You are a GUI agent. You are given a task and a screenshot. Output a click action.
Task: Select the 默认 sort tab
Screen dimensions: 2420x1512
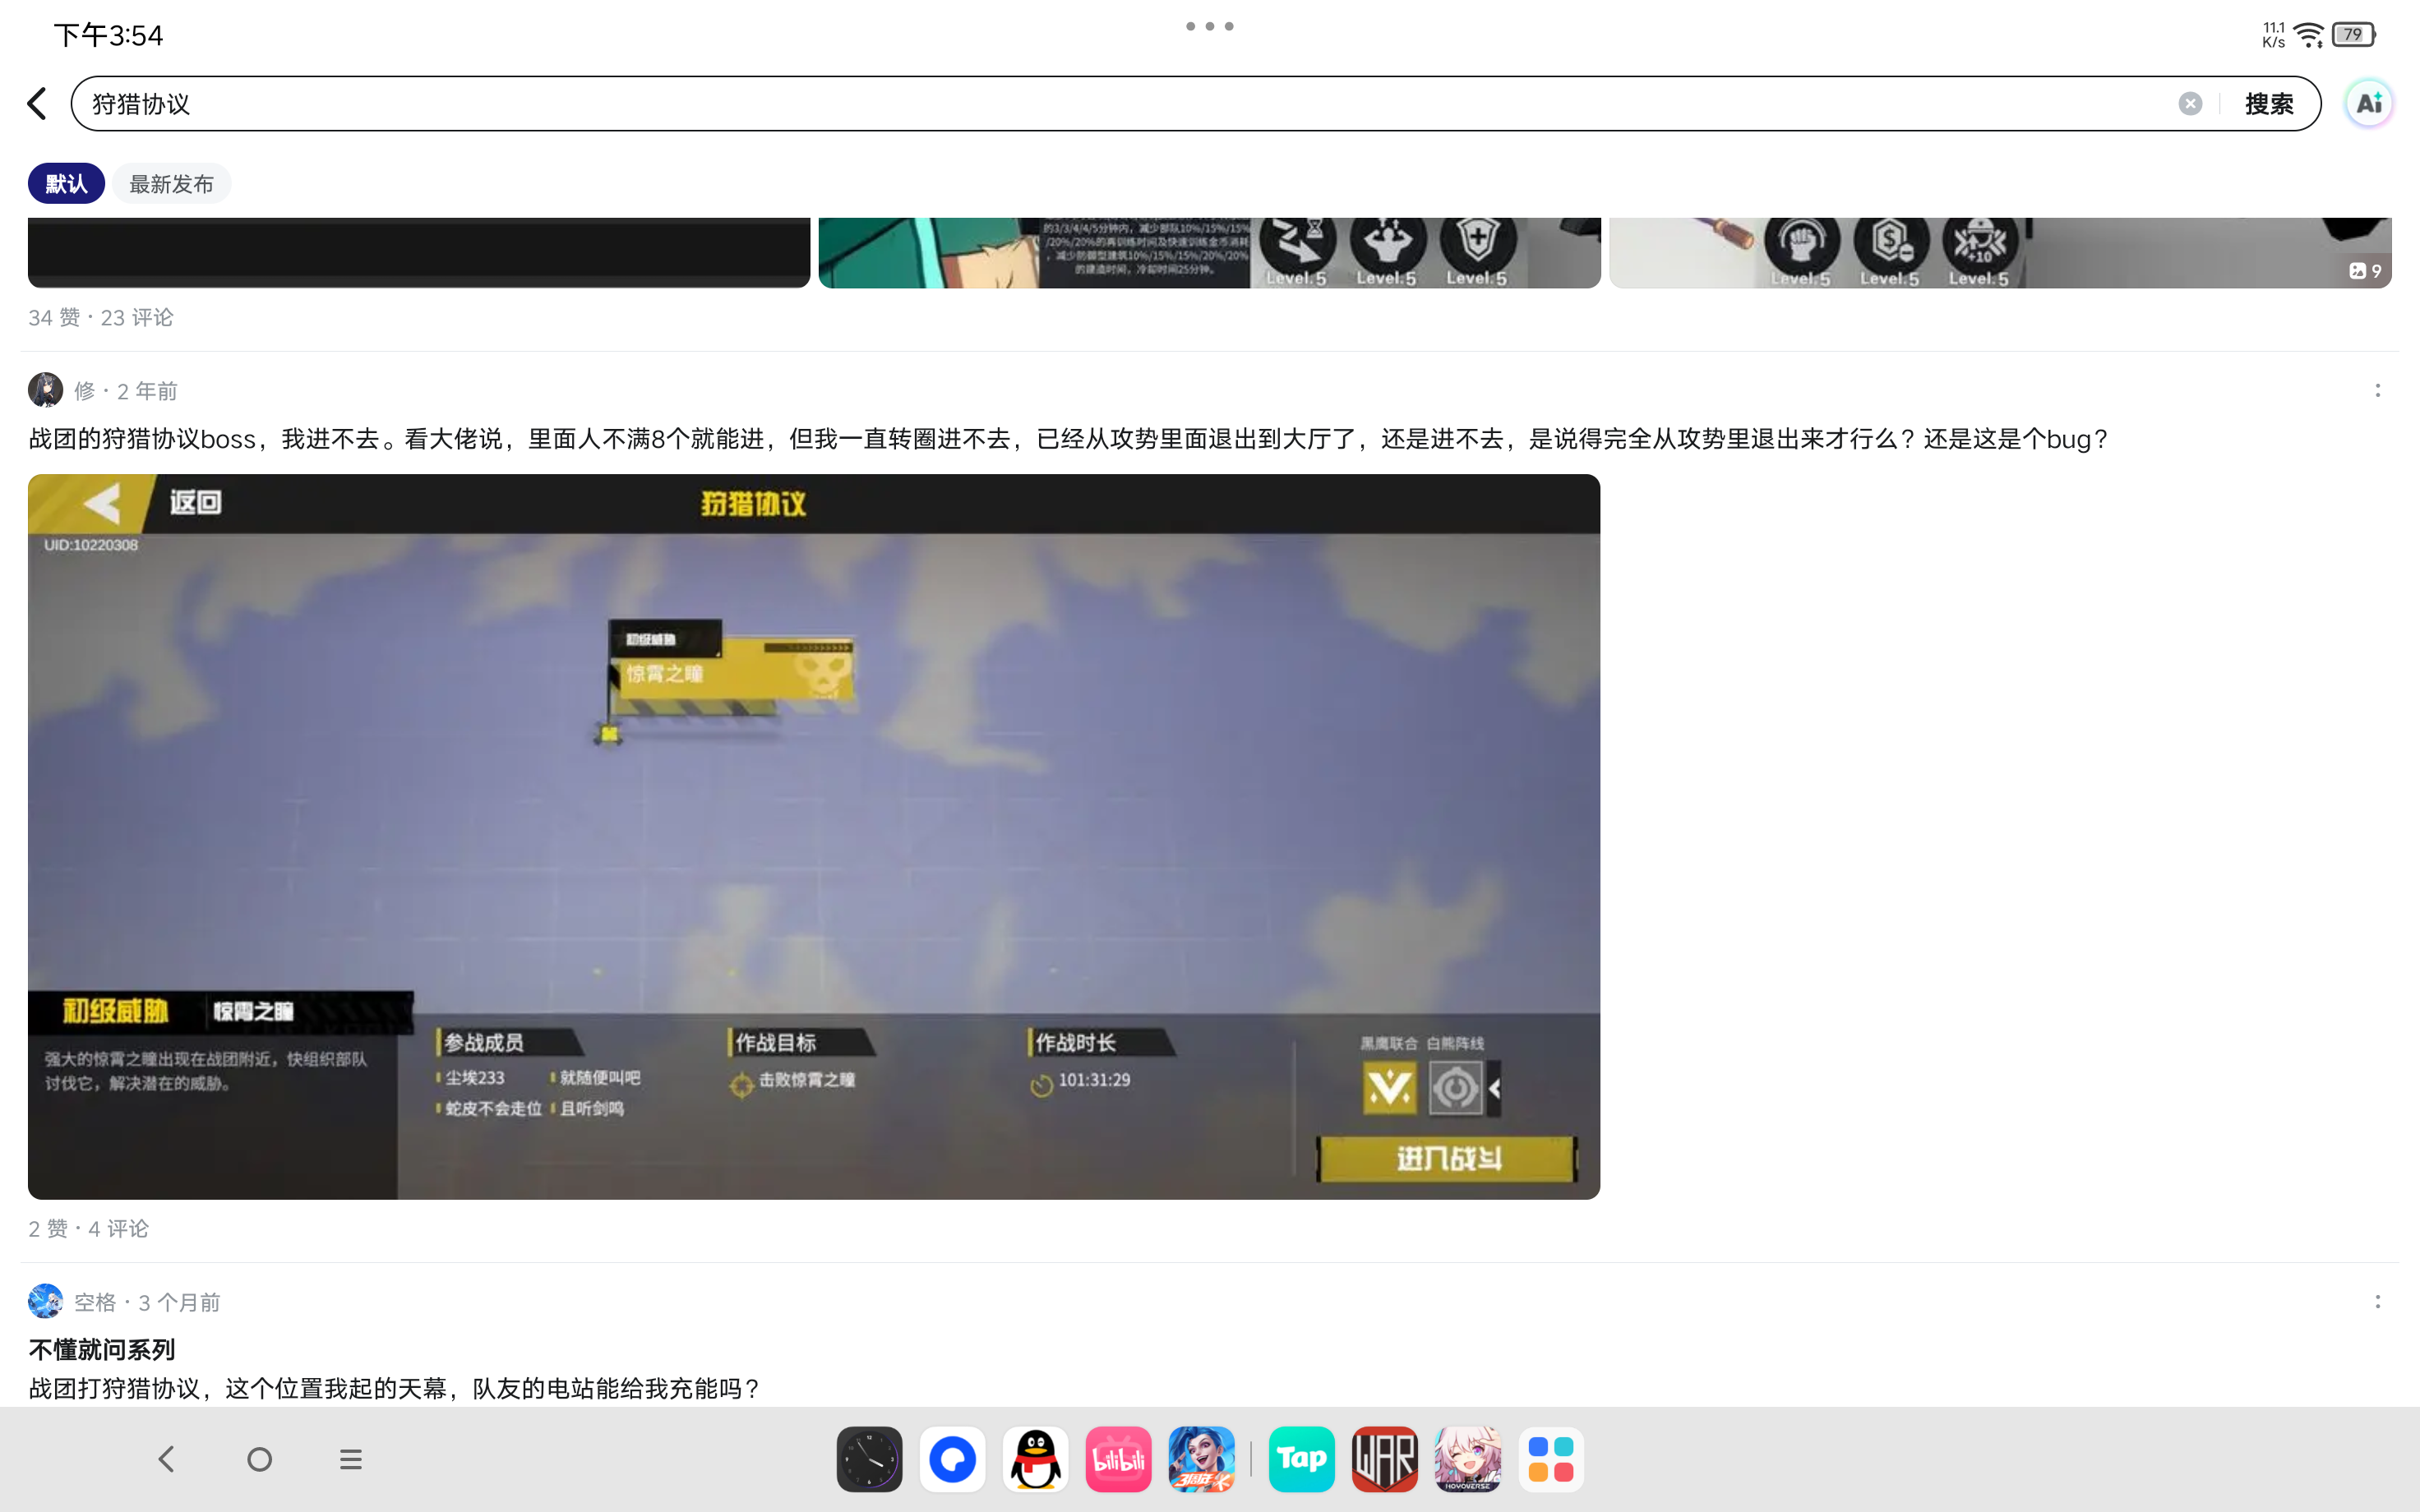click(66, 184)
